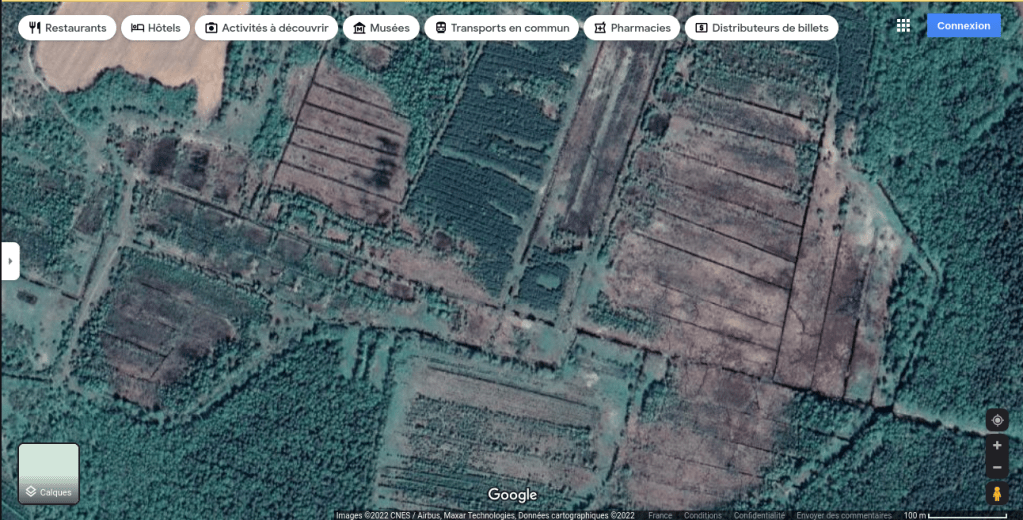The width and height of the screenshot is (1023, 520).
Task: Show Hôtels nearby
Action: (x=155, y=28)
